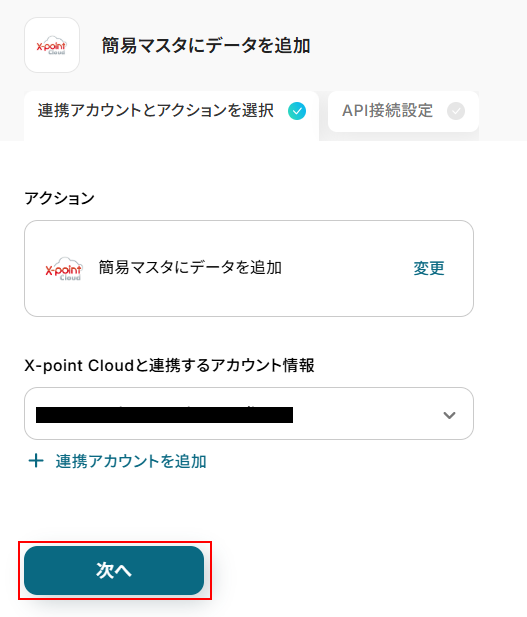Click the page title 簡易マスタにデータを追加

[206, 45]
